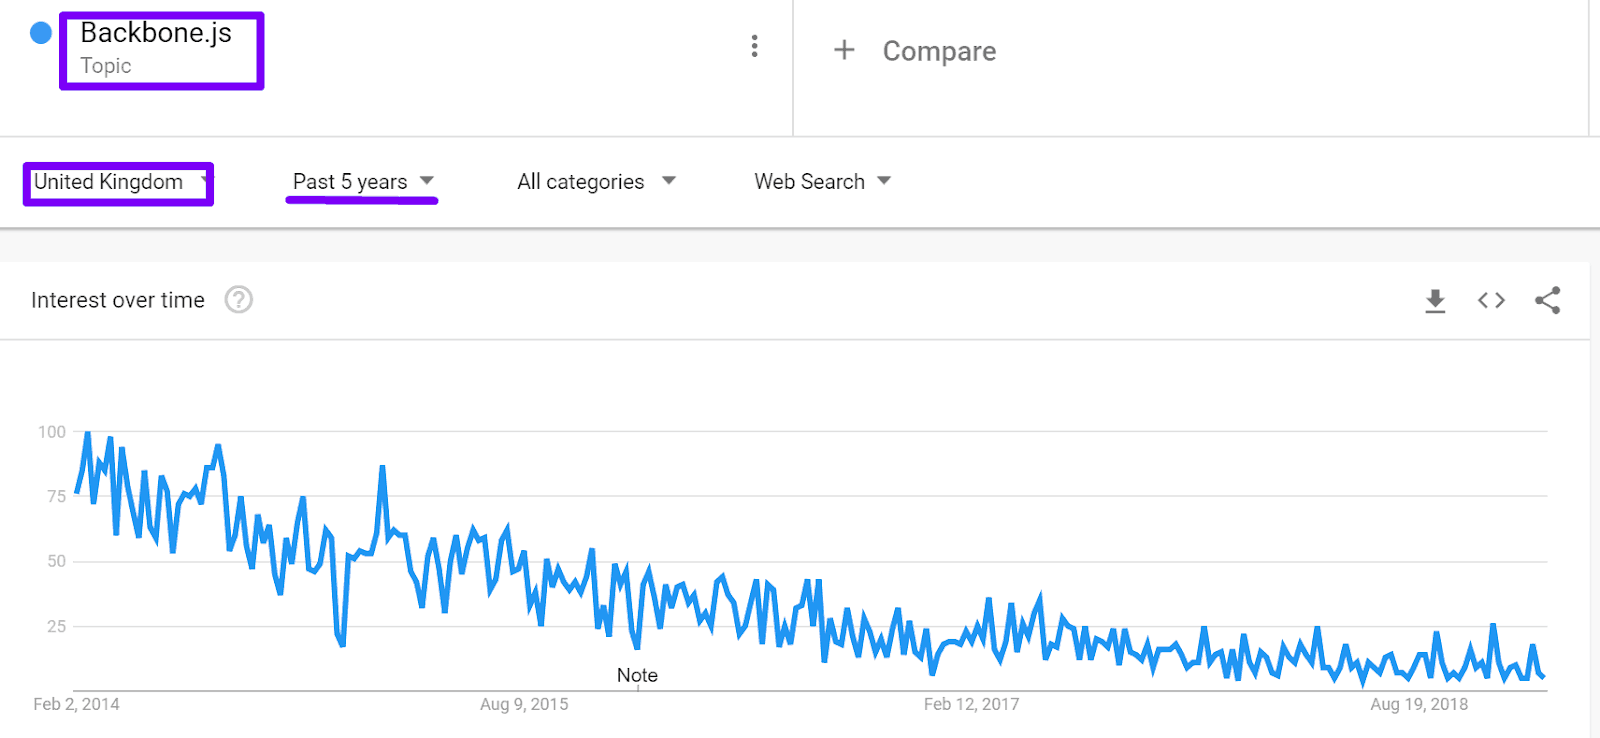Image resolution: width=1600 pixels, height=738 pixels.
Task: Click the Aug 19, 2018 date label
Action: [x=1418, y=704]
